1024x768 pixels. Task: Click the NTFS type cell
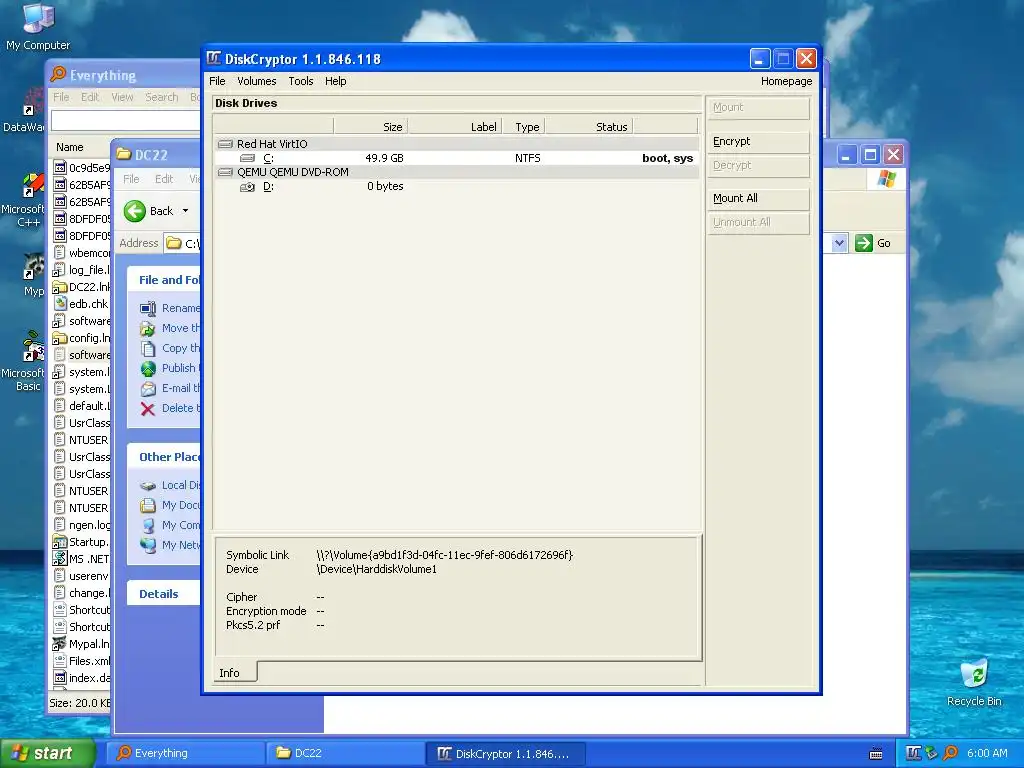point(528,158)
